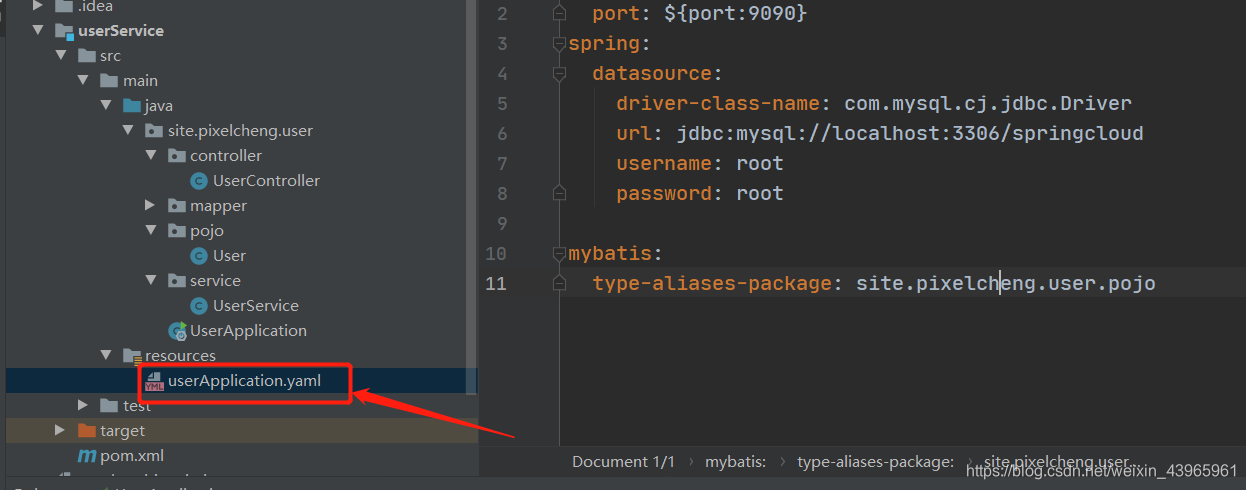Click the Maven pom.xml file icon

[x=87, y=455]
